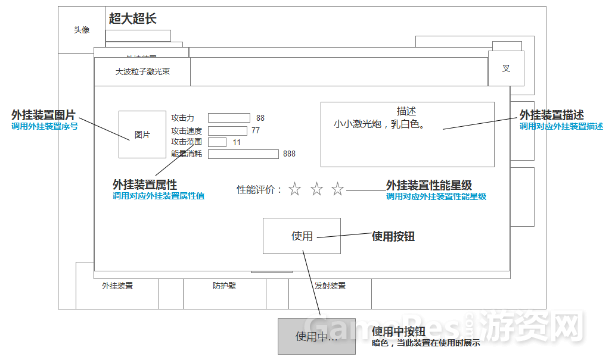
Task: Click the 图片 device image box
Action: (x=142, y=134)
